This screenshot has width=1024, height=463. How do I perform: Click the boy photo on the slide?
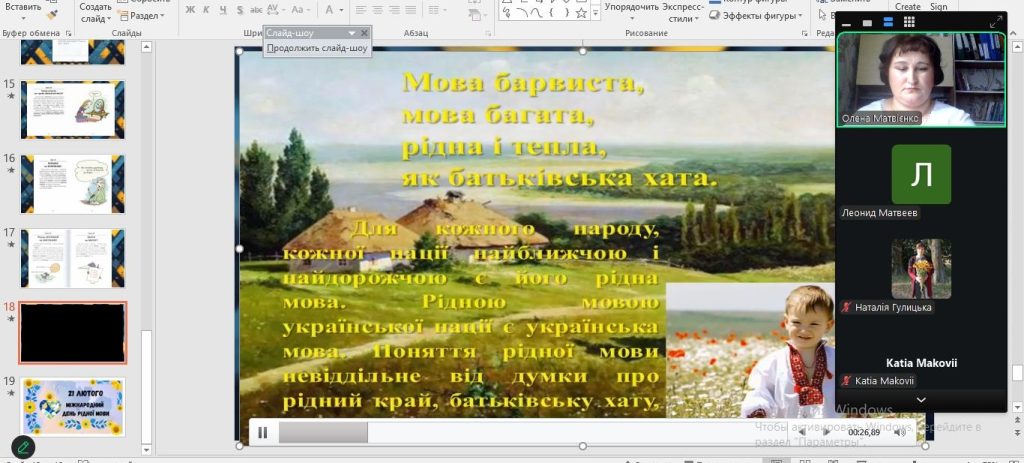[x=751, y=351]
